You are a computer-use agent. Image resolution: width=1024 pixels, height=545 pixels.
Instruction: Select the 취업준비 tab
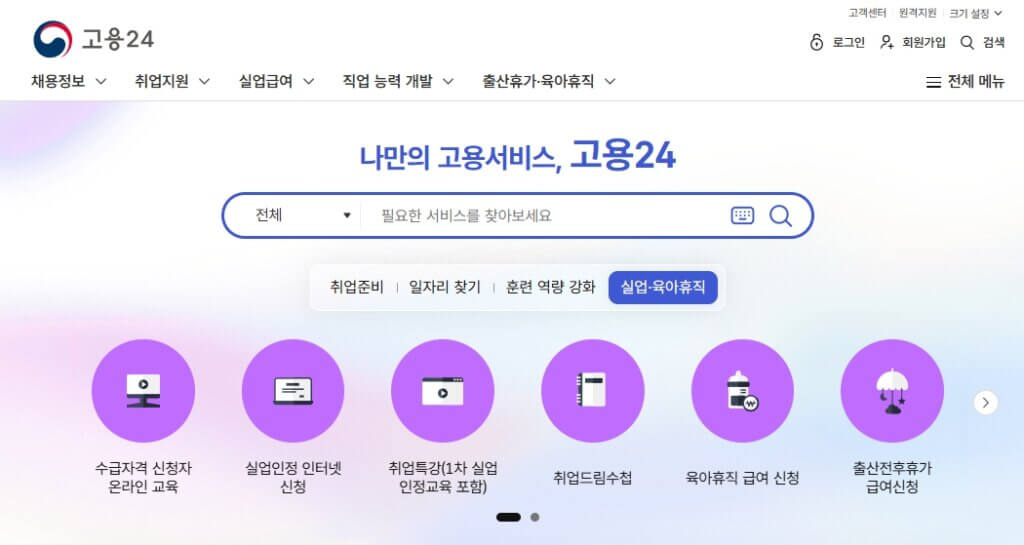tap(357, 287)
